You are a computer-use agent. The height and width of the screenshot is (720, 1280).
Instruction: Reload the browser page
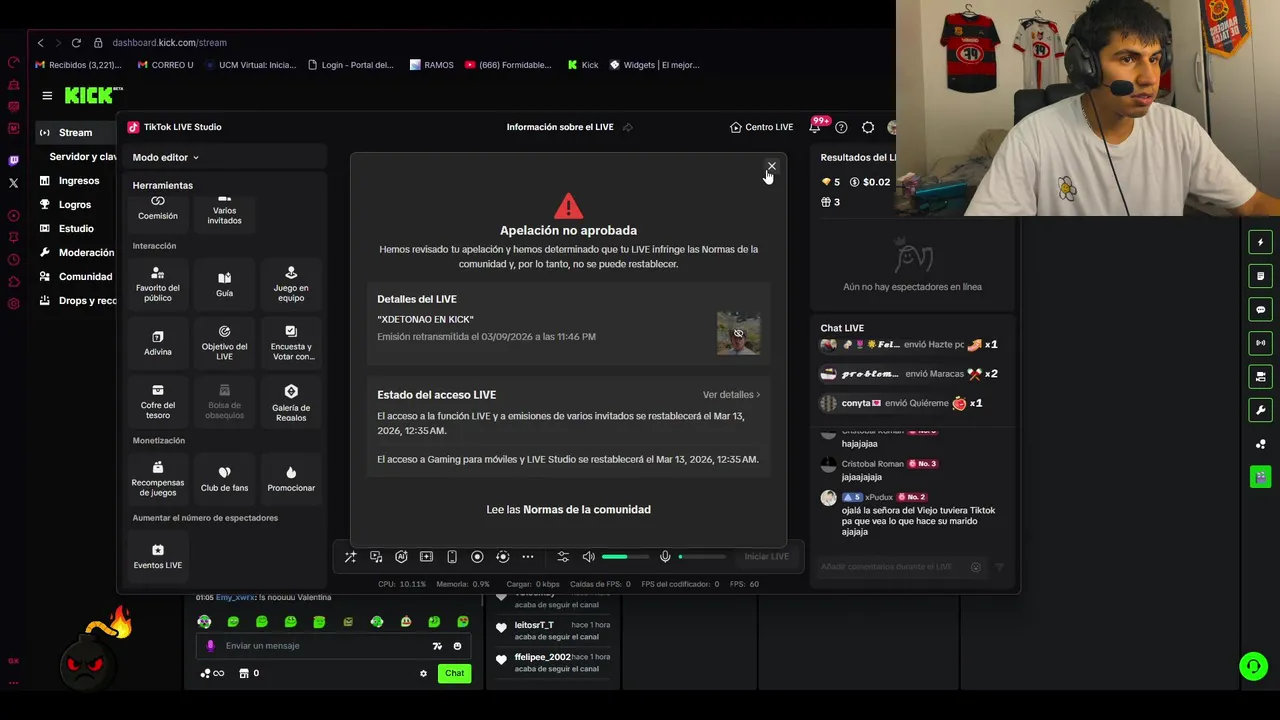76,43
